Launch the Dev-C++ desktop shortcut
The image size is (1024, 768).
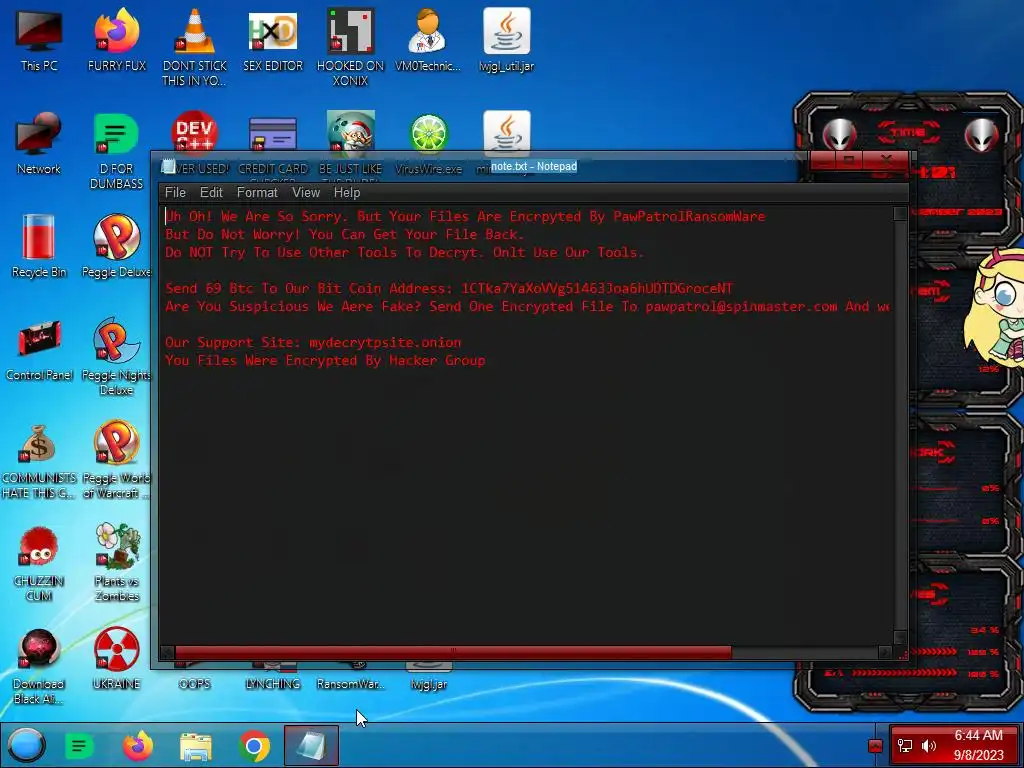click(195, 133)
